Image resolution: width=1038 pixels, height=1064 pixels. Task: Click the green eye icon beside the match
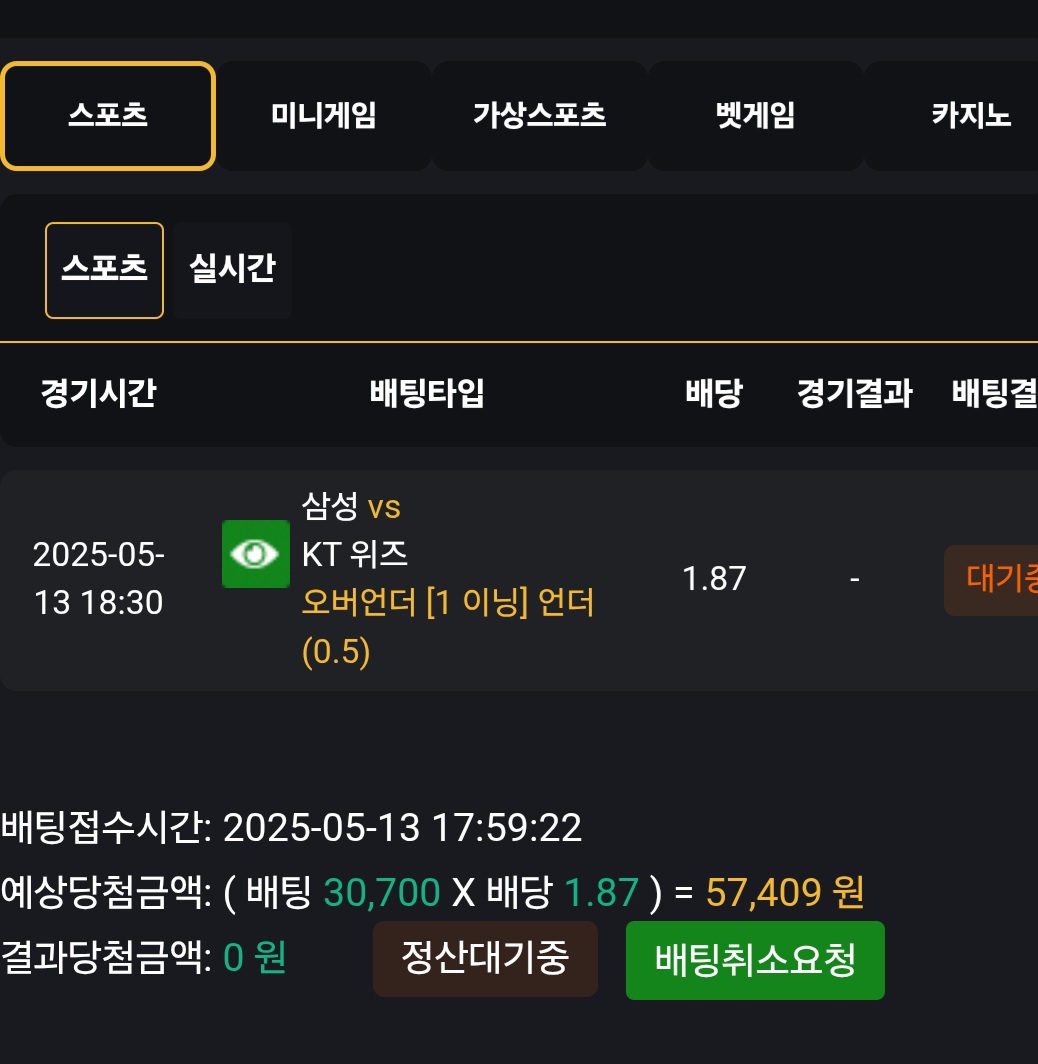256,554
